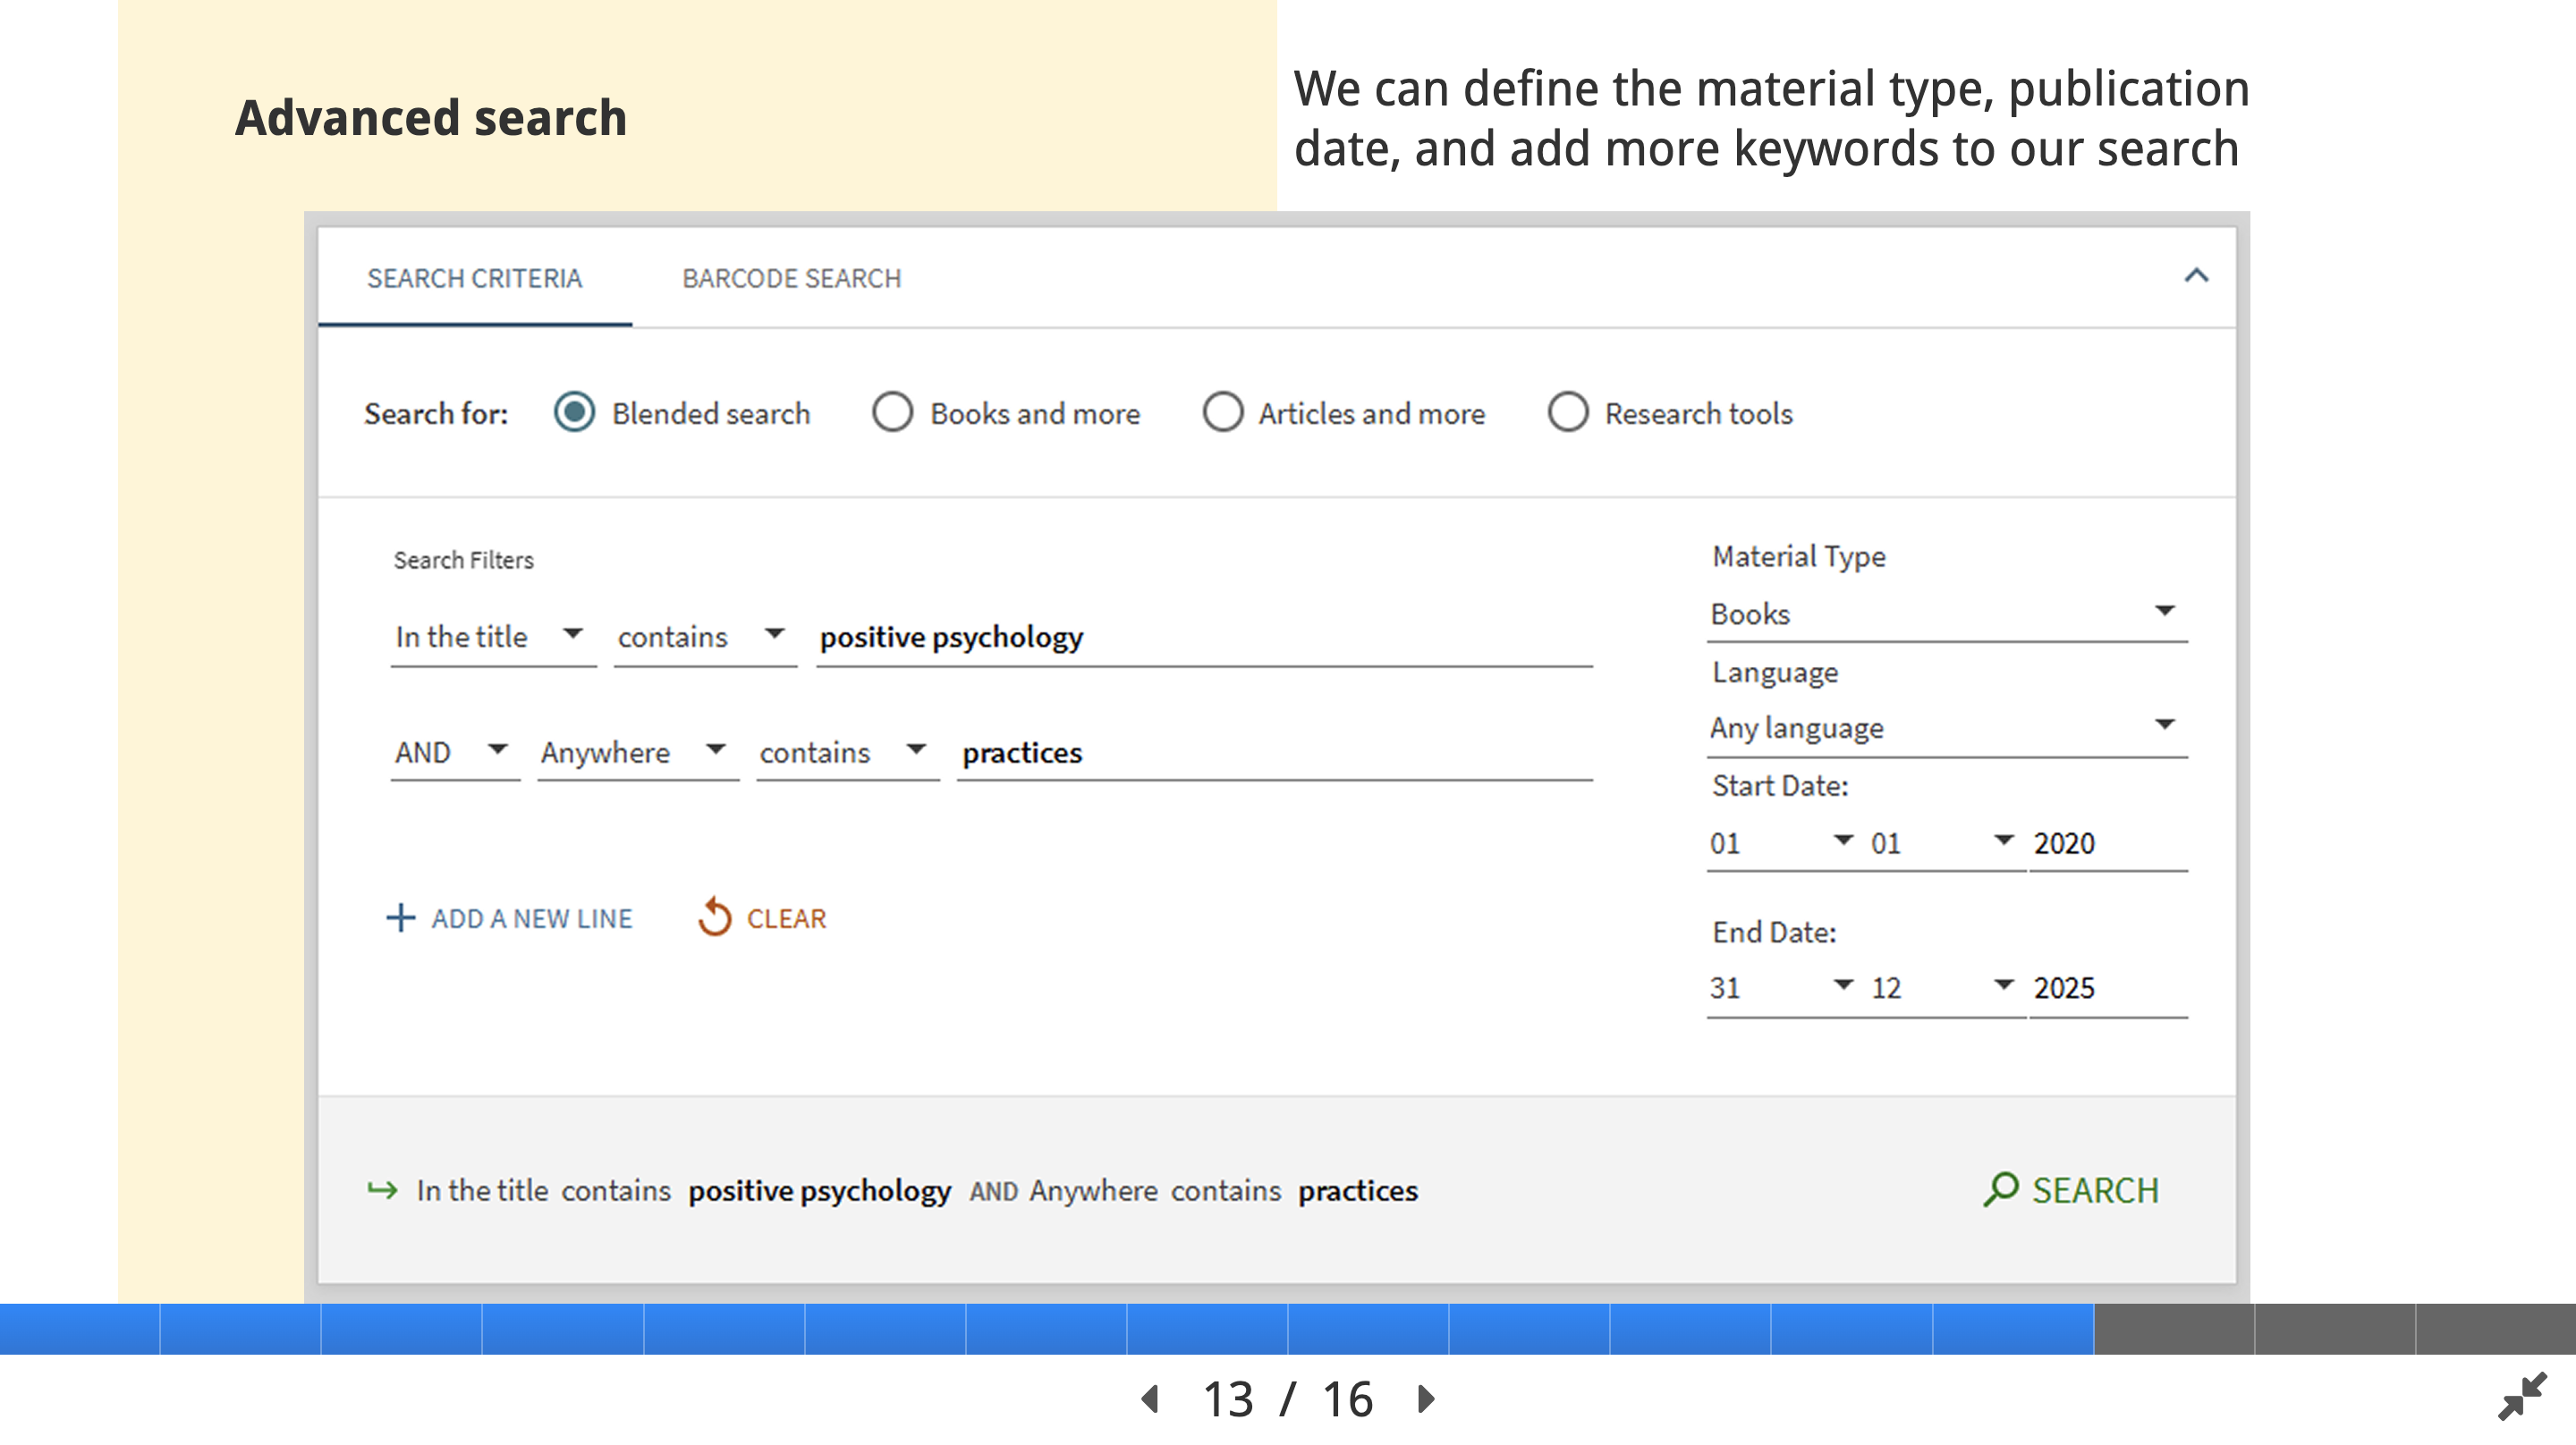Switch to the Barcode Search tab

coord(791,278)
